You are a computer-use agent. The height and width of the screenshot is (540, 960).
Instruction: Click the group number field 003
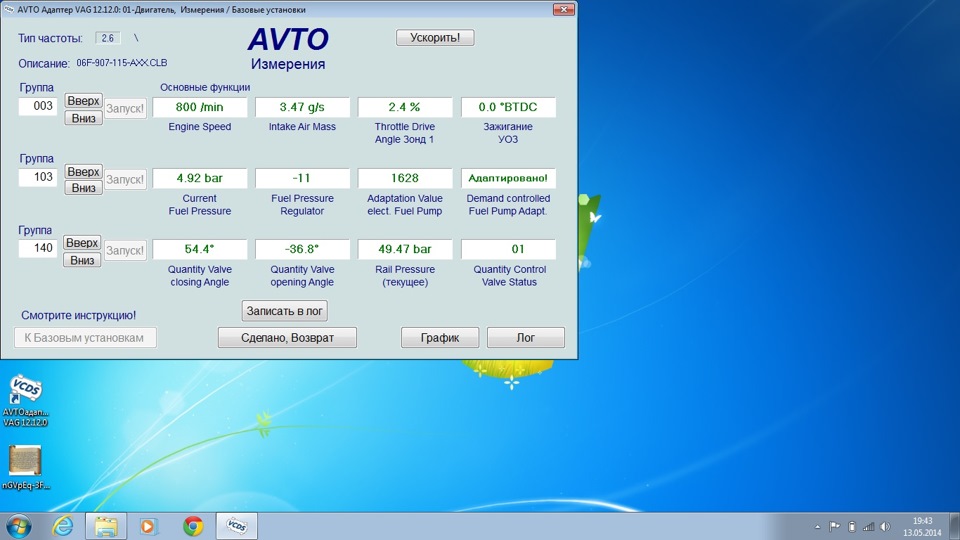coord(37,106)
